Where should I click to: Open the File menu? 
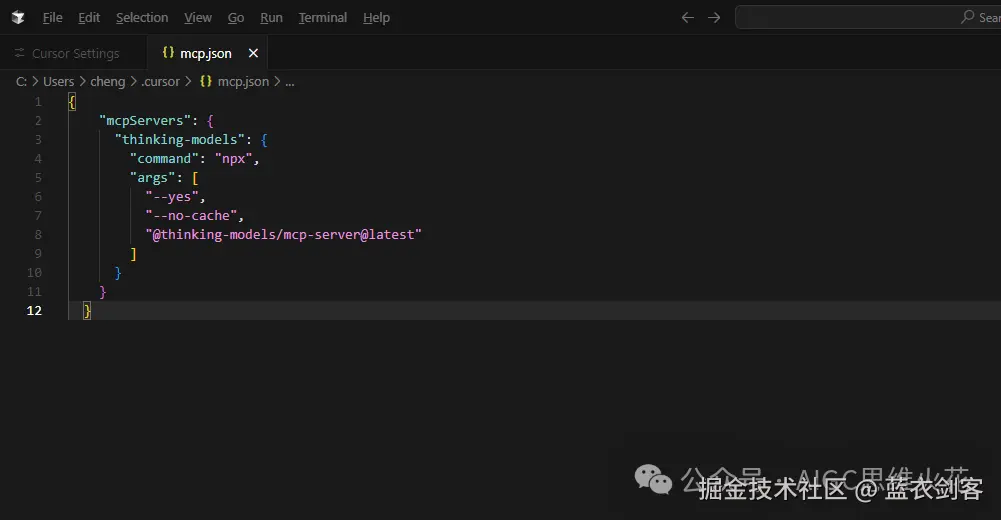pos(52,18)
